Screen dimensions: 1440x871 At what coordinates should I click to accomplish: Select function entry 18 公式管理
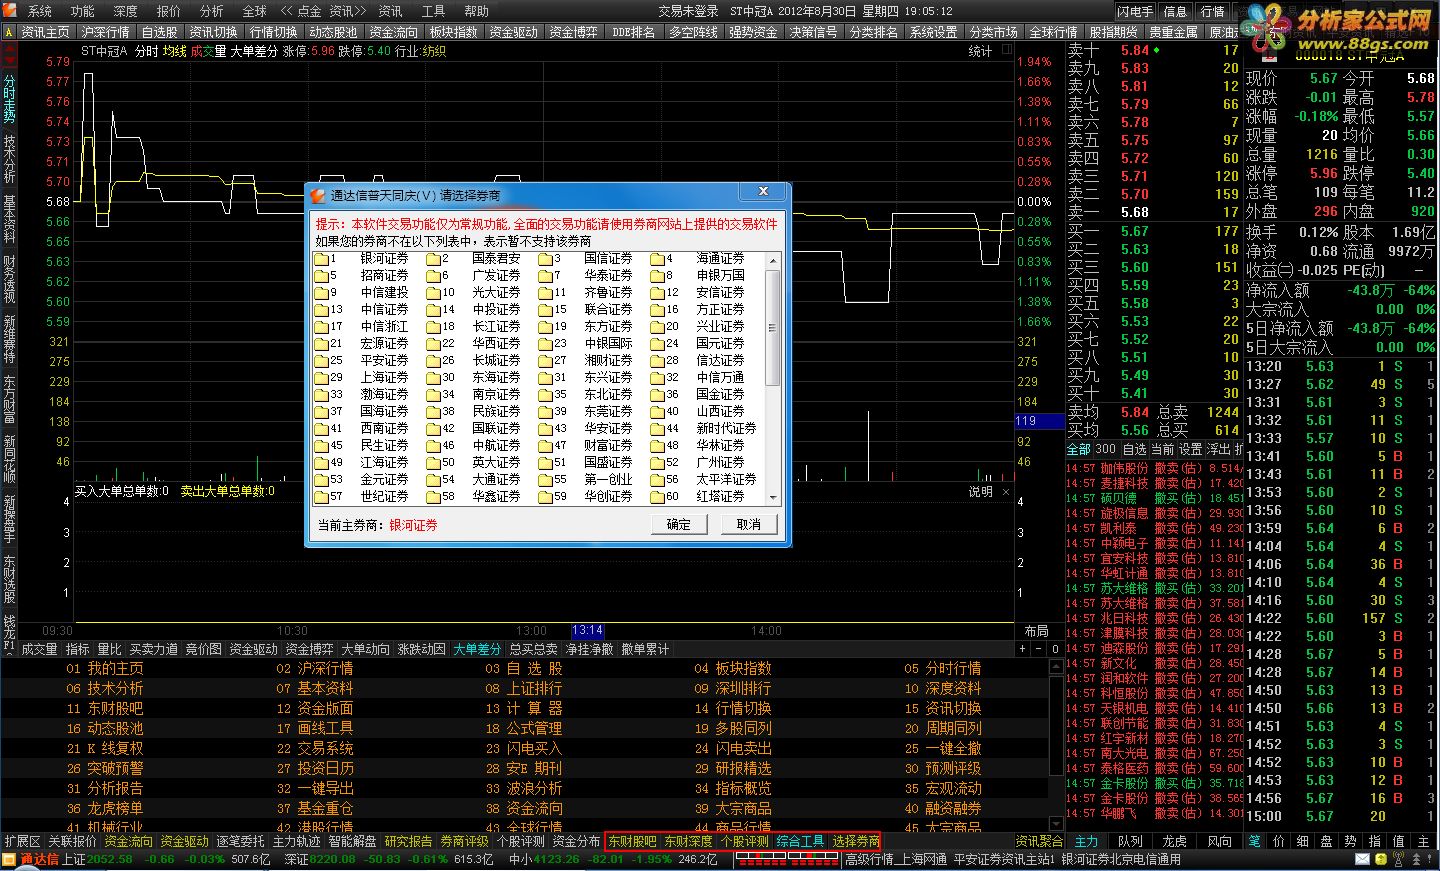coord(524,728)
